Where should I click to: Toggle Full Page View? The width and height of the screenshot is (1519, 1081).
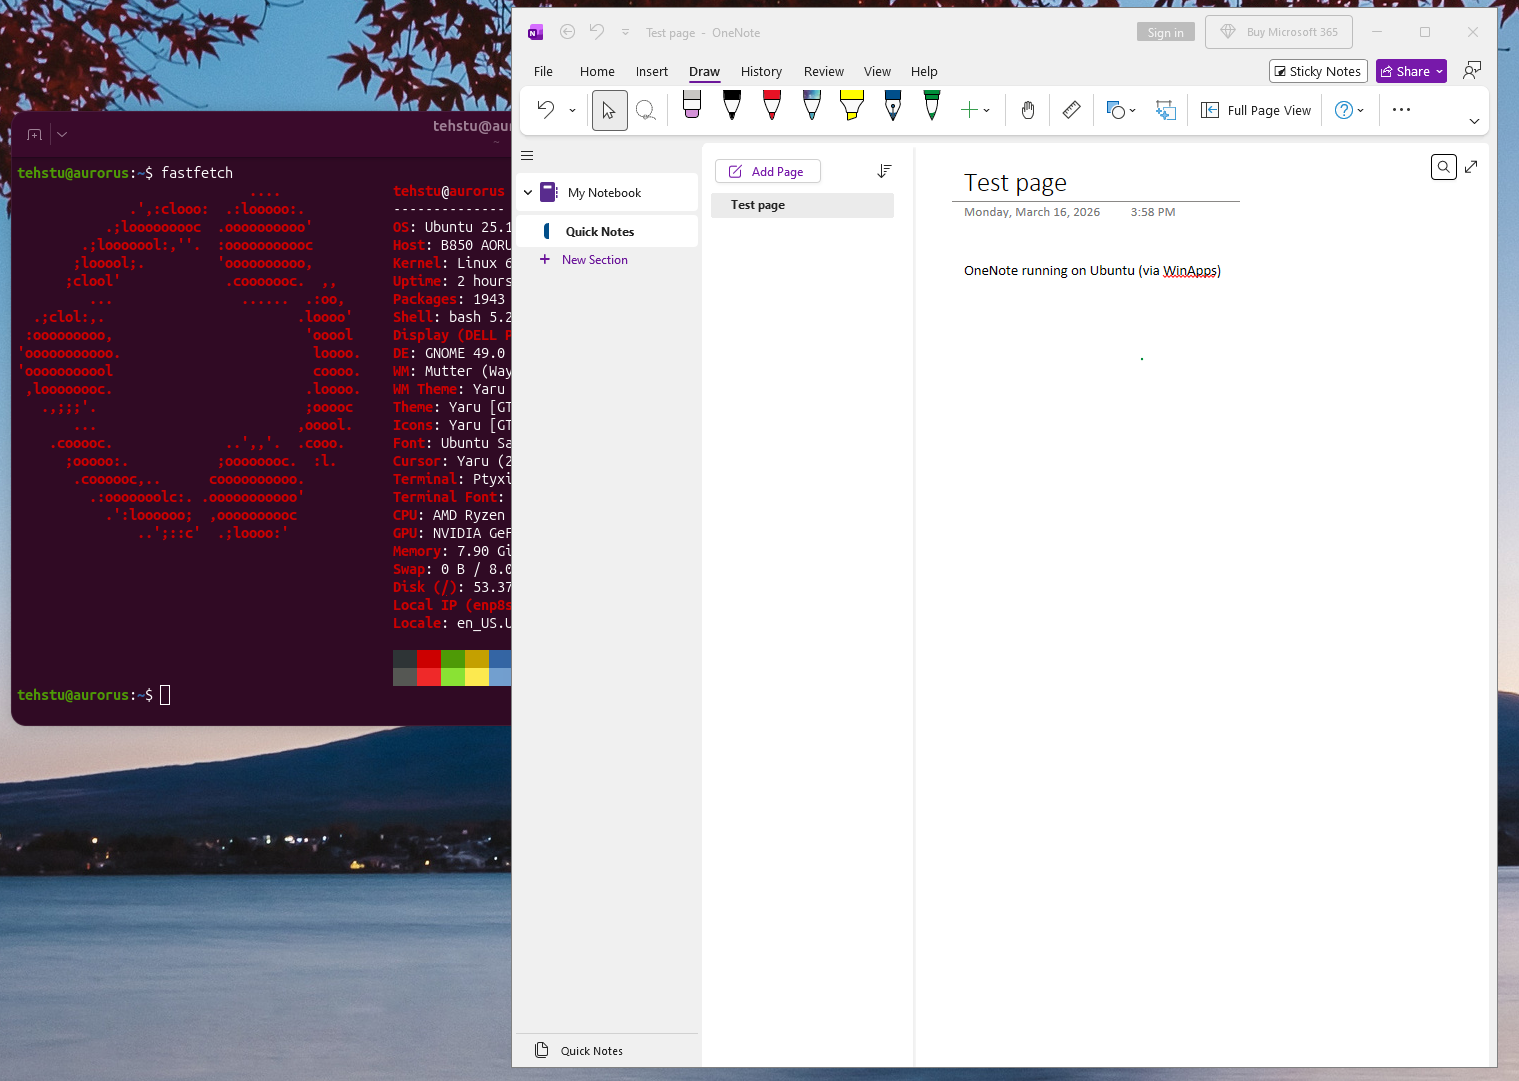click(x=1256, y=110)
